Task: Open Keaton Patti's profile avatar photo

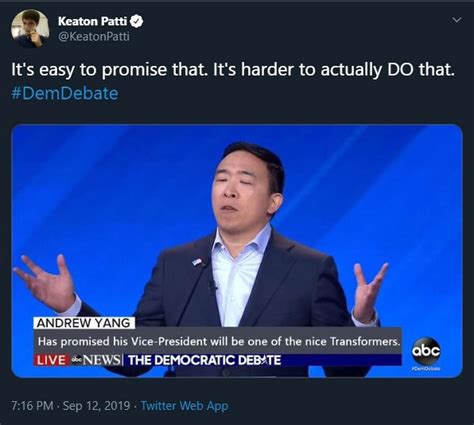Action: click(30, 28)
